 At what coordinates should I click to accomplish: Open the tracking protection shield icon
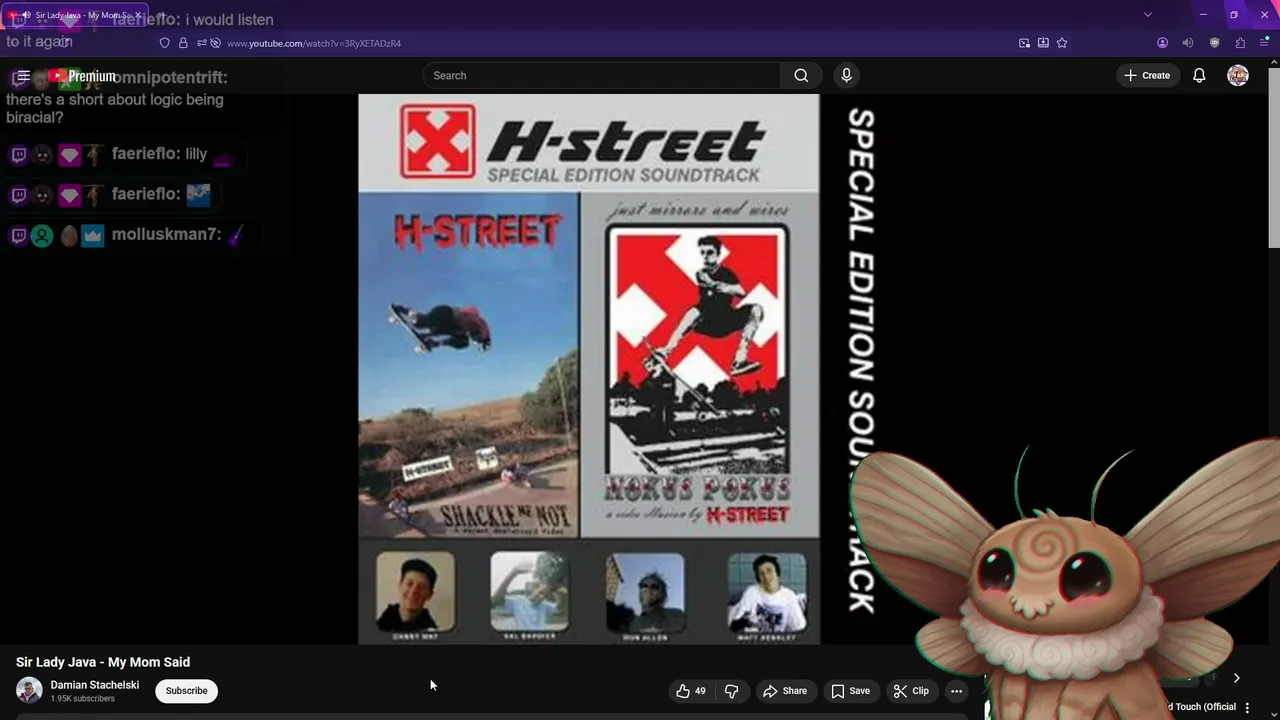[165, 43]
